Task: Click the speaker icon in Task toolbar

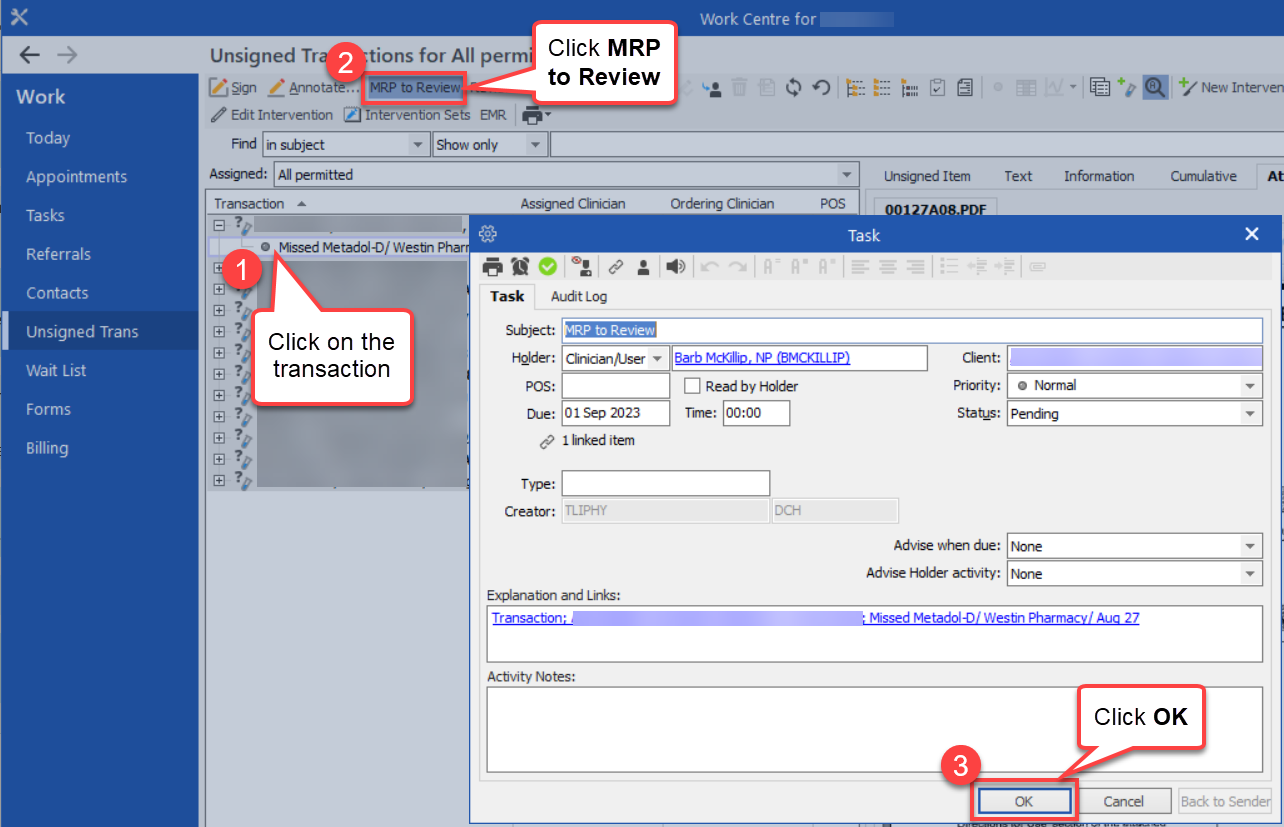Action: coord(676,267)
